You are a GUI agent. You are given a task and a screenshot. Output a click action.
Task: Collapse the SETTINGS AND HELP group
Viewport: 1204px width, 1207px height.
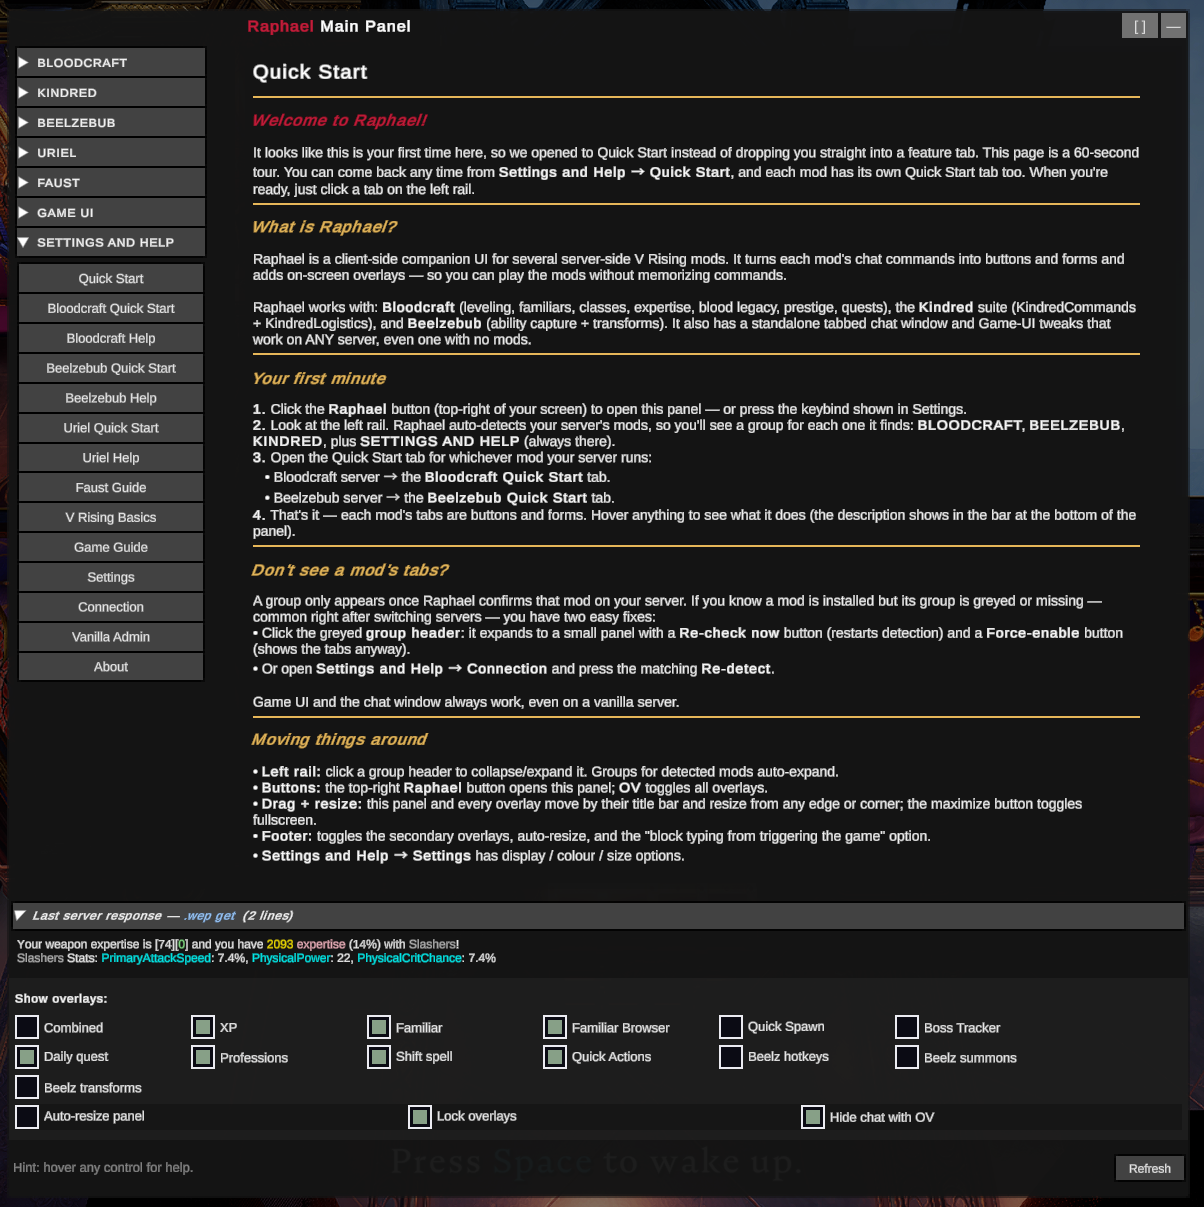(111, 242)
